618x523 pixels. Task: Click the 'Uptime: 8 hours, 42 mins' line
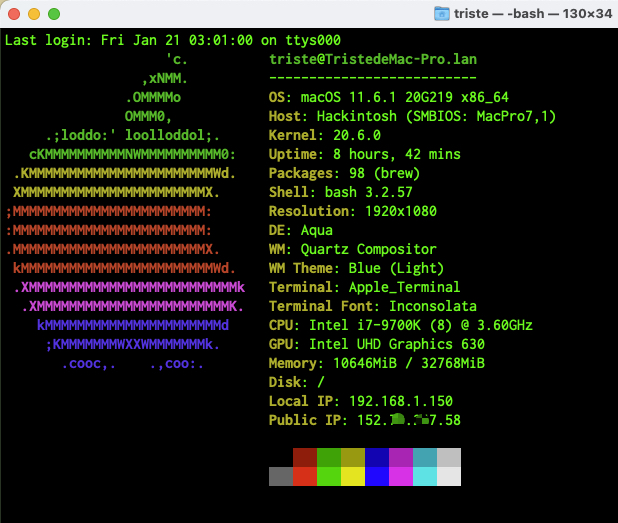(x=365, y=154)
